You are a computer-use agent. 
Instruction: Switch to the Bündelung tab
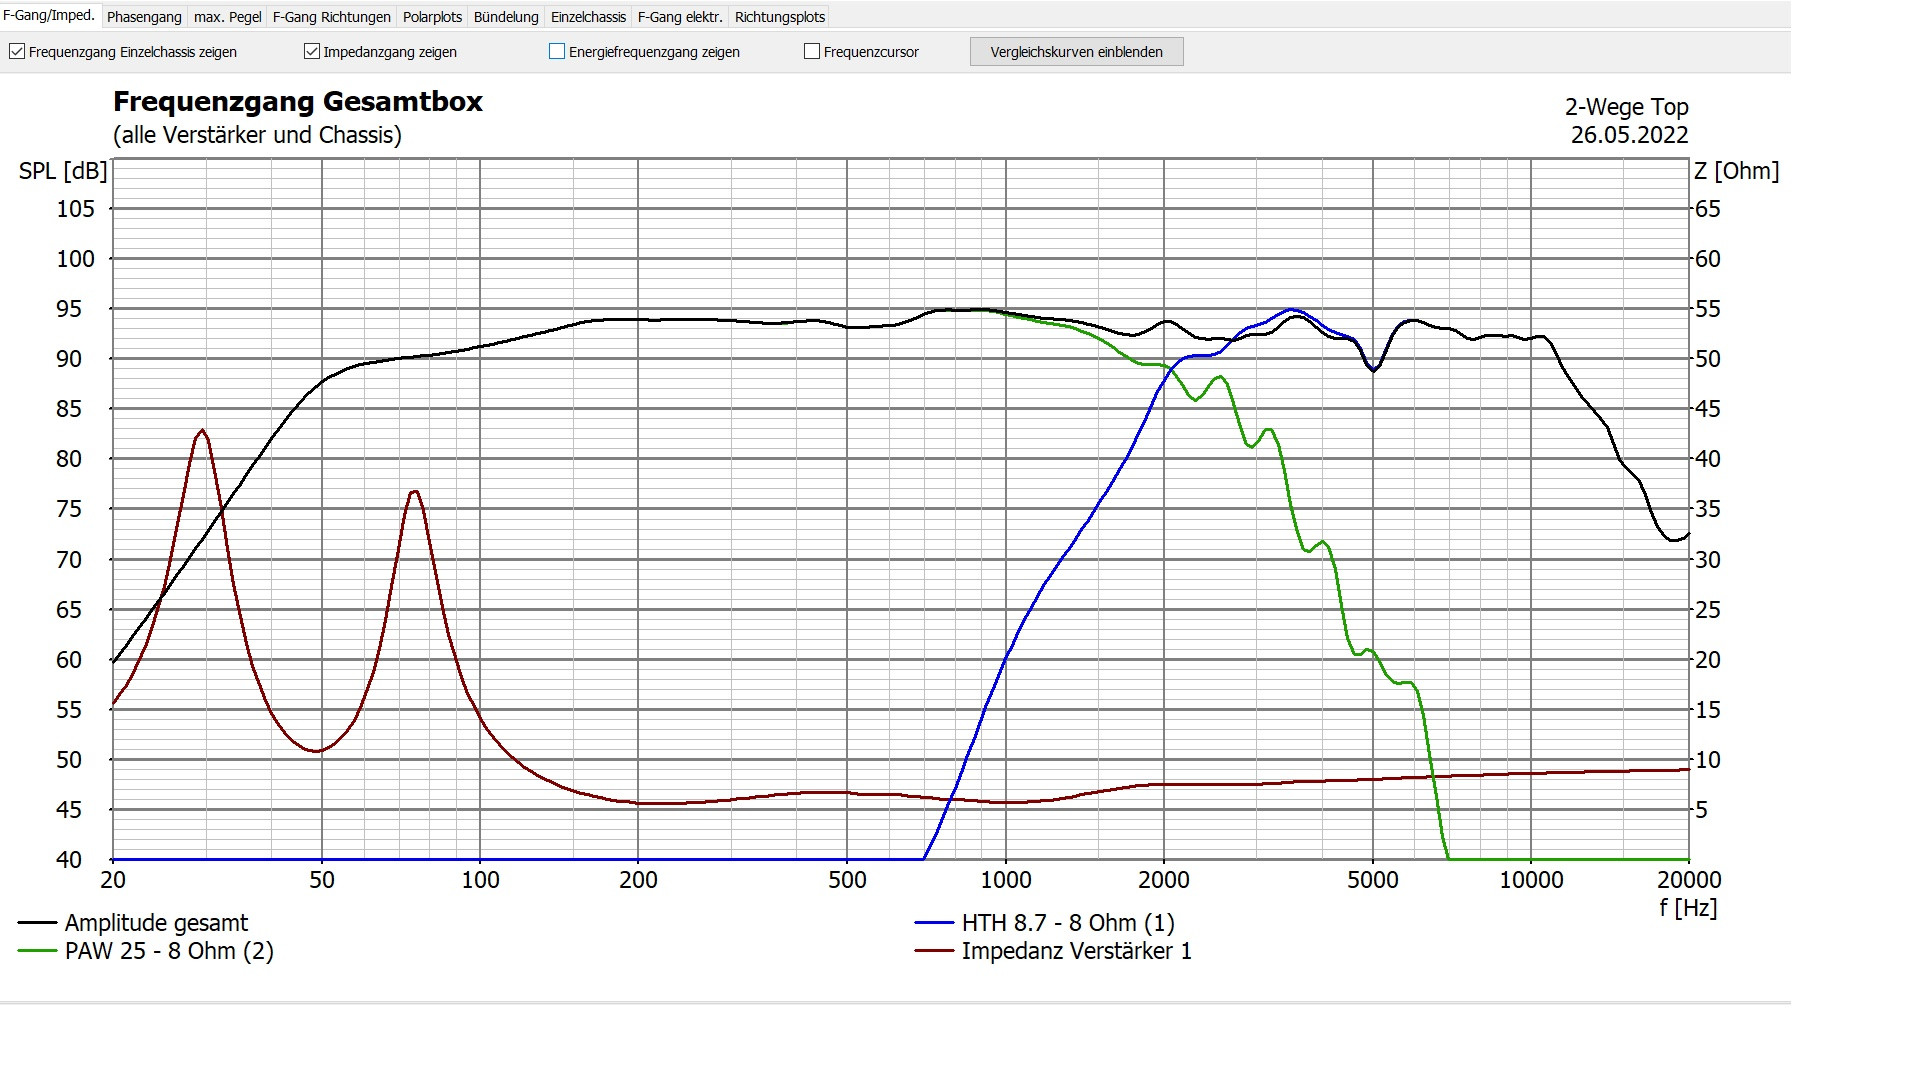click(506, 17)
